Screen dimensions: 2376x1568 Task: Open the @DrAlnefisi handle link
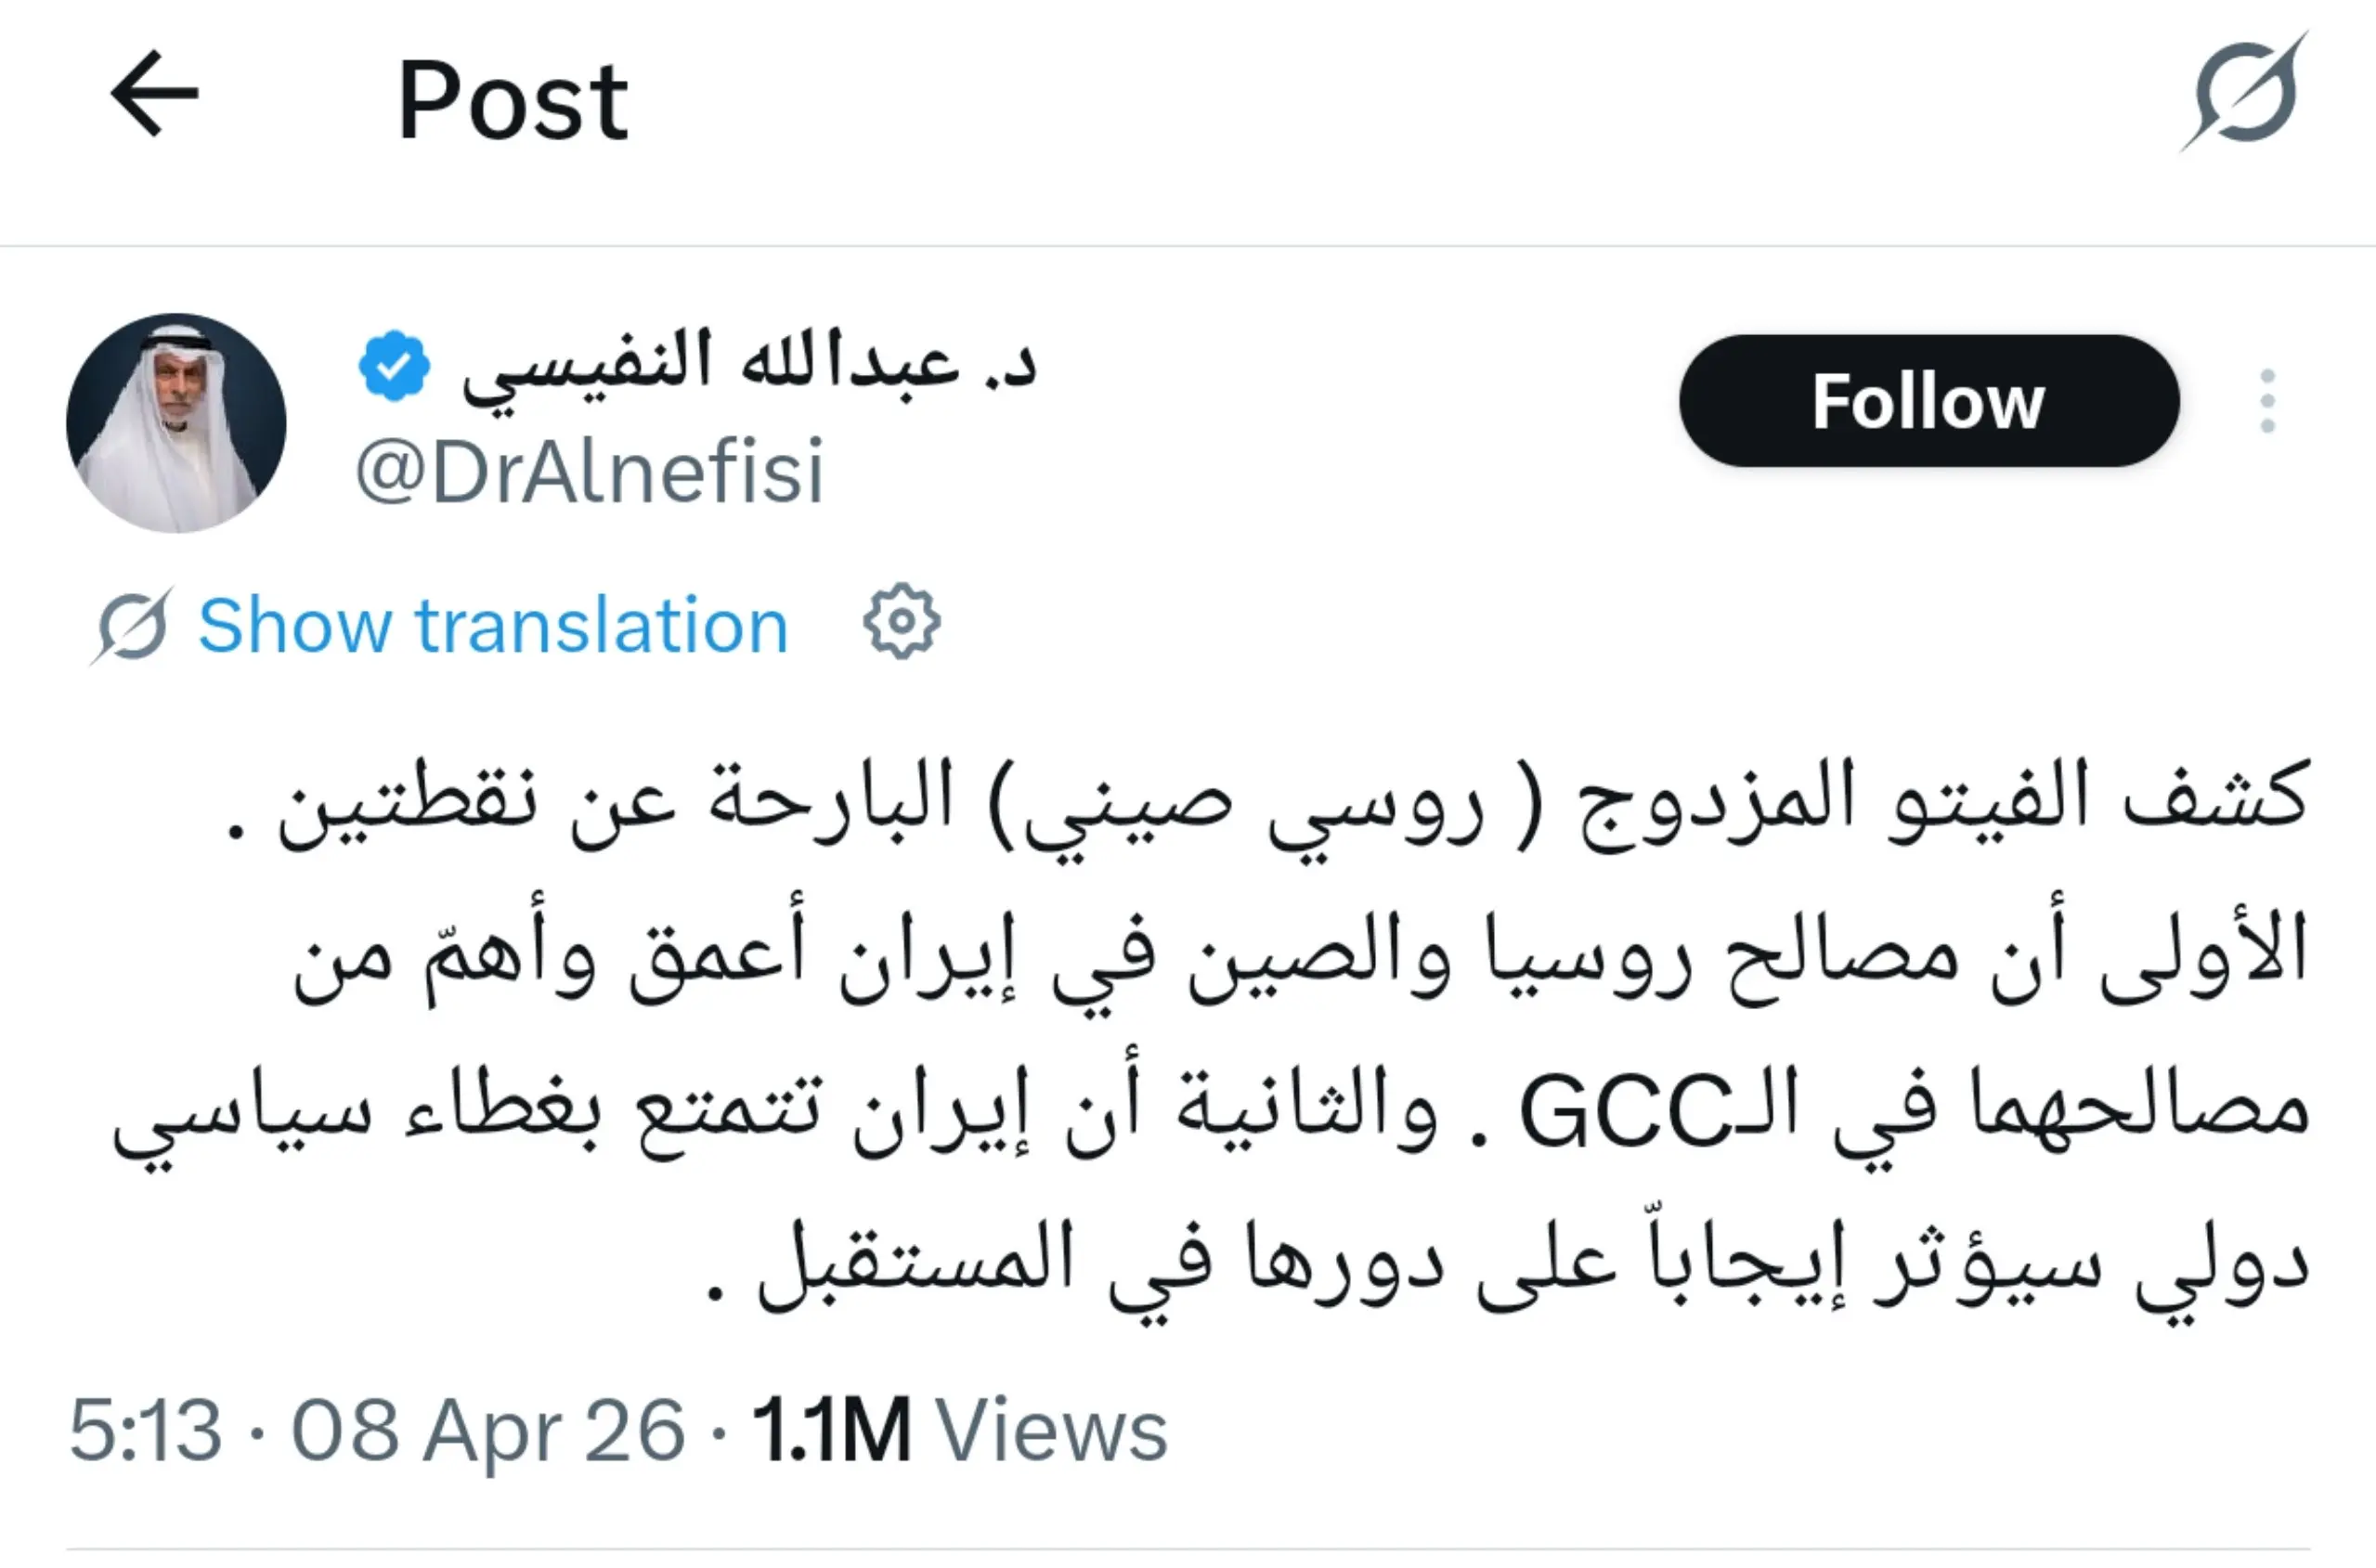pos(590,472)
